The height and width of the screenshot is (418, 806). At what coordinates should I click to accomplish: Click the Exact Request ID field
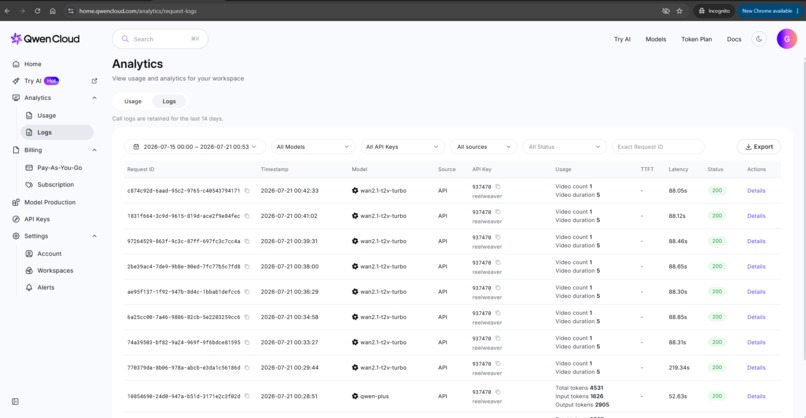657,147
